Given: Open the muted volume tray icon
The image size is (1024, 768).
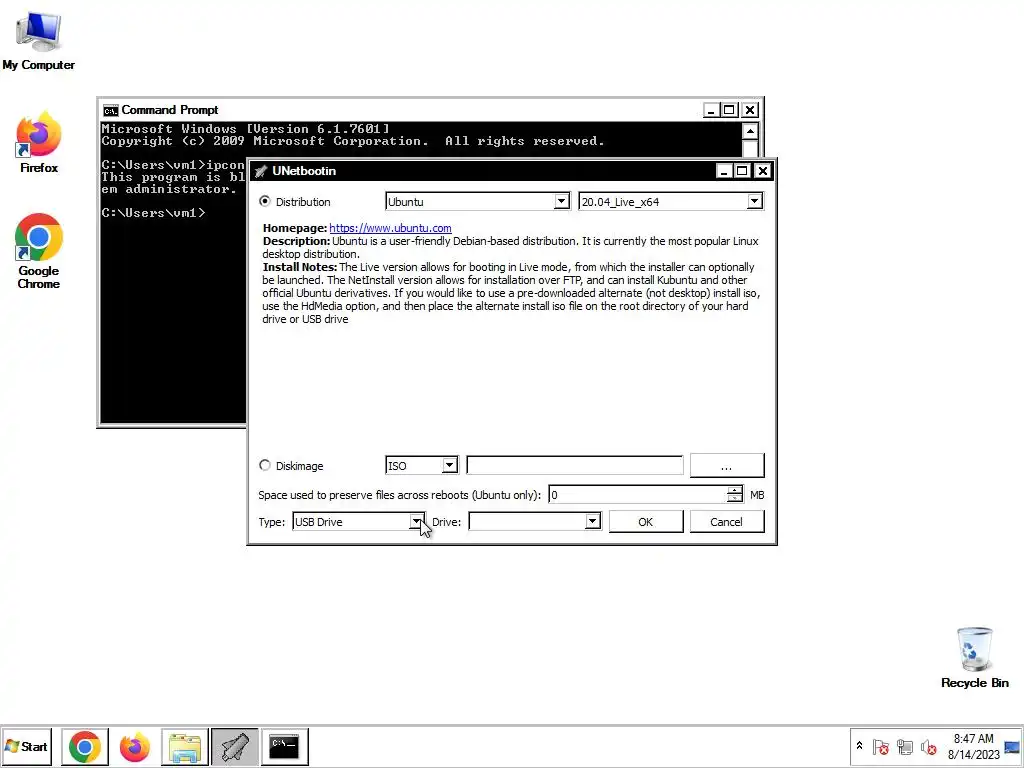Looking at the screenshot, I should (928, 746).
